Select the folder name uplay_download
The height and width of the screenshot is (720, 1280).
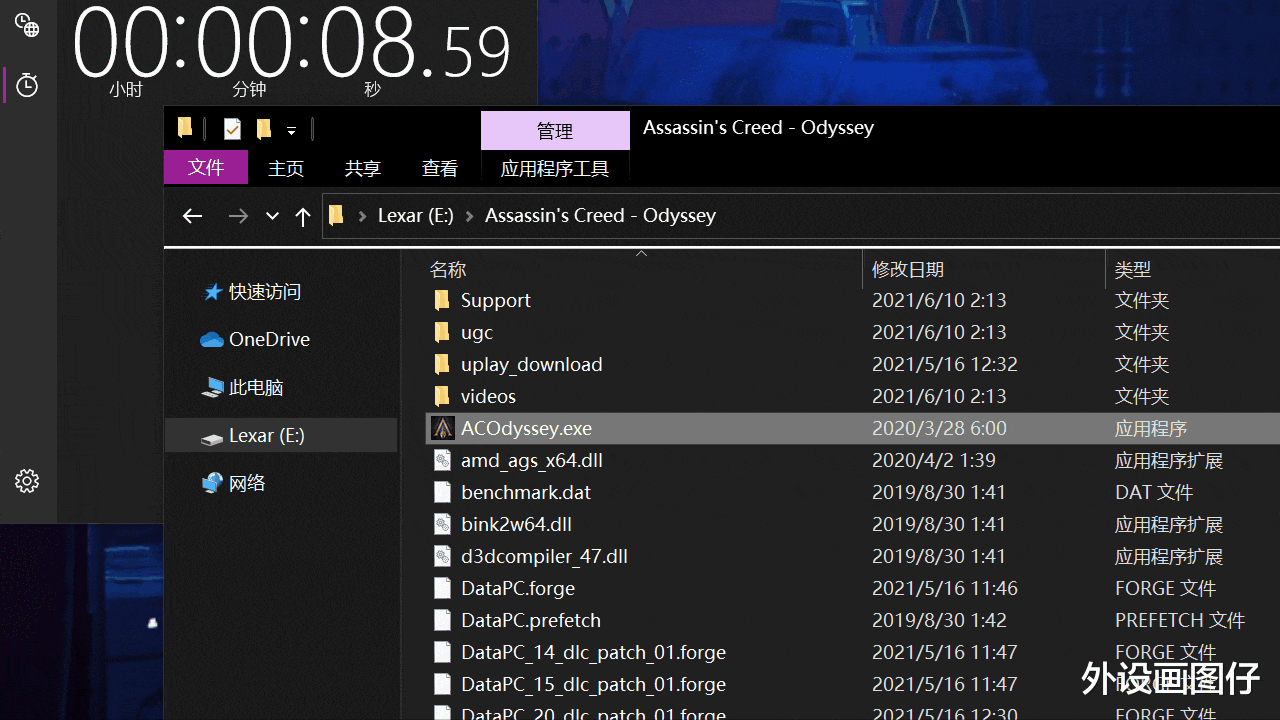click(x=531, y=364)
